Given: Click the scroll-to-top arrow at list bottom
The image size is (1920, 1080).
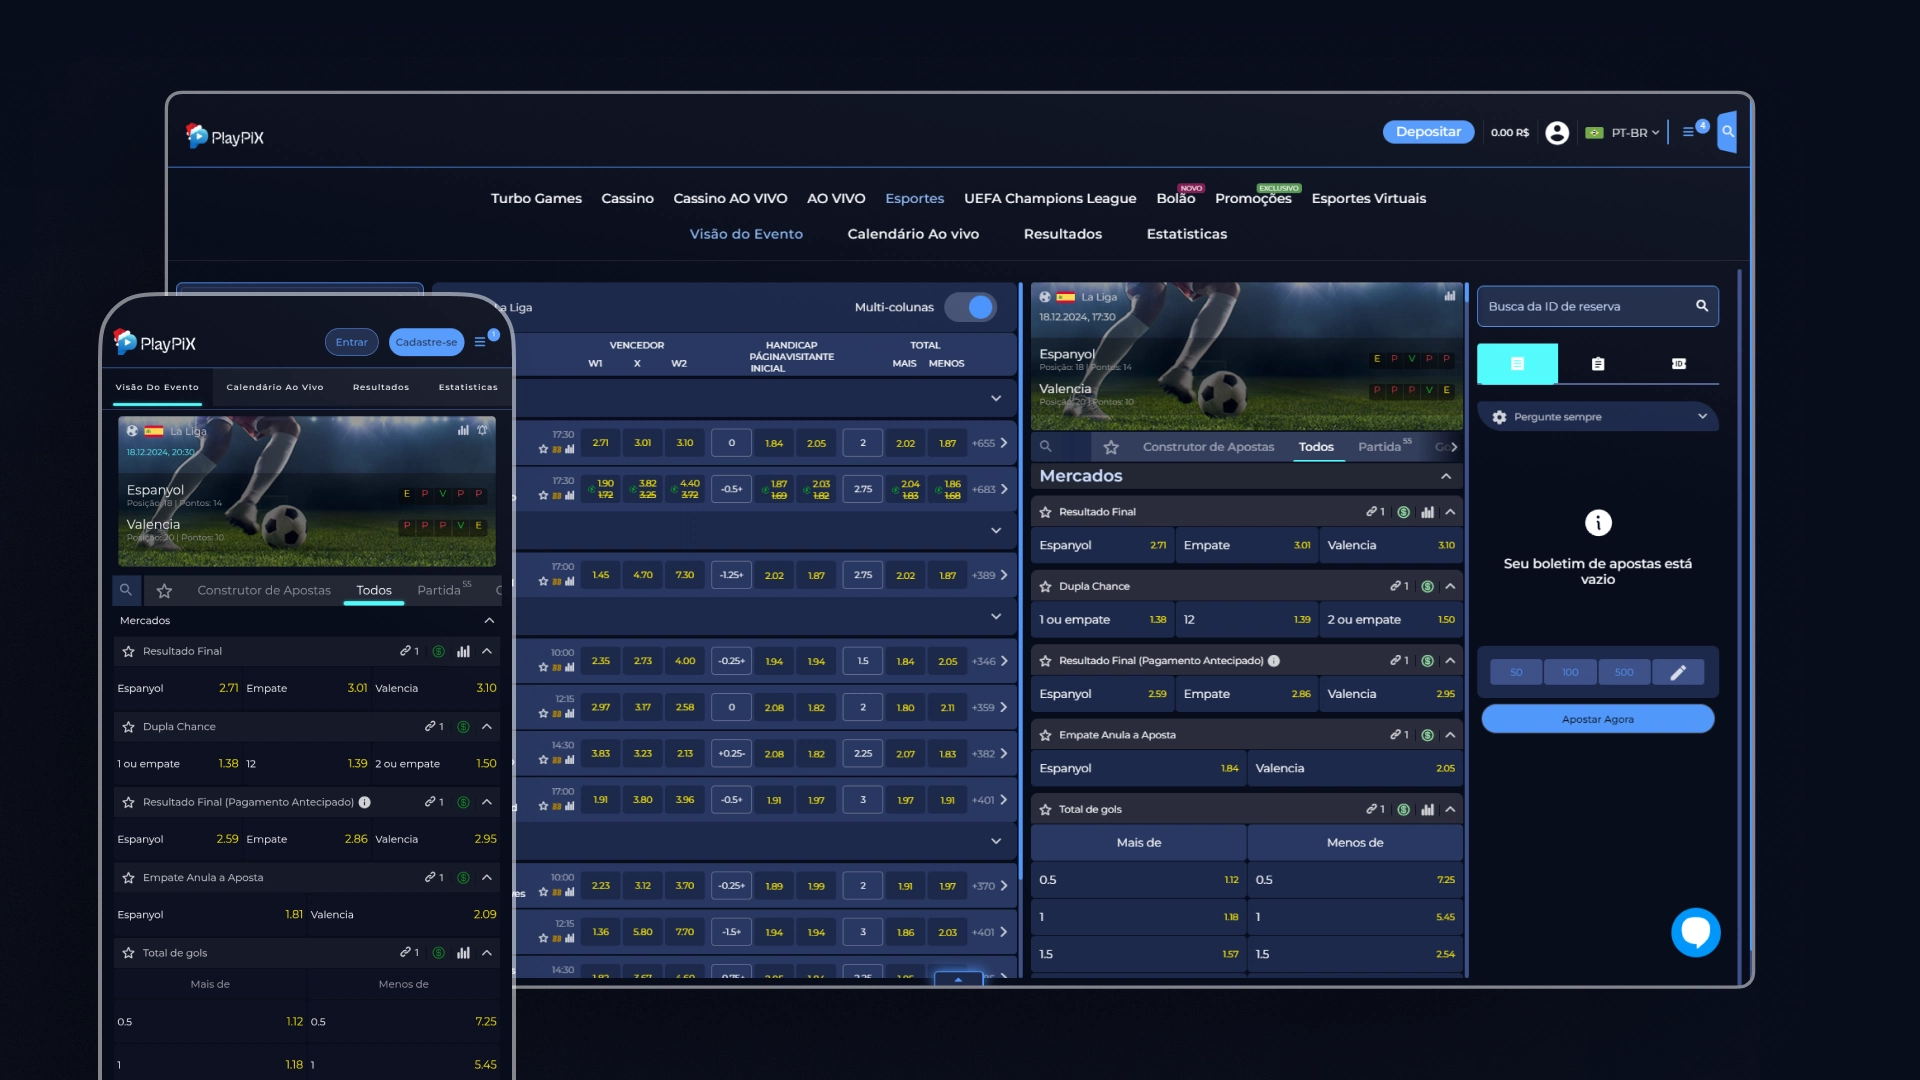Looking at the screenshot, I should point(958,978).
